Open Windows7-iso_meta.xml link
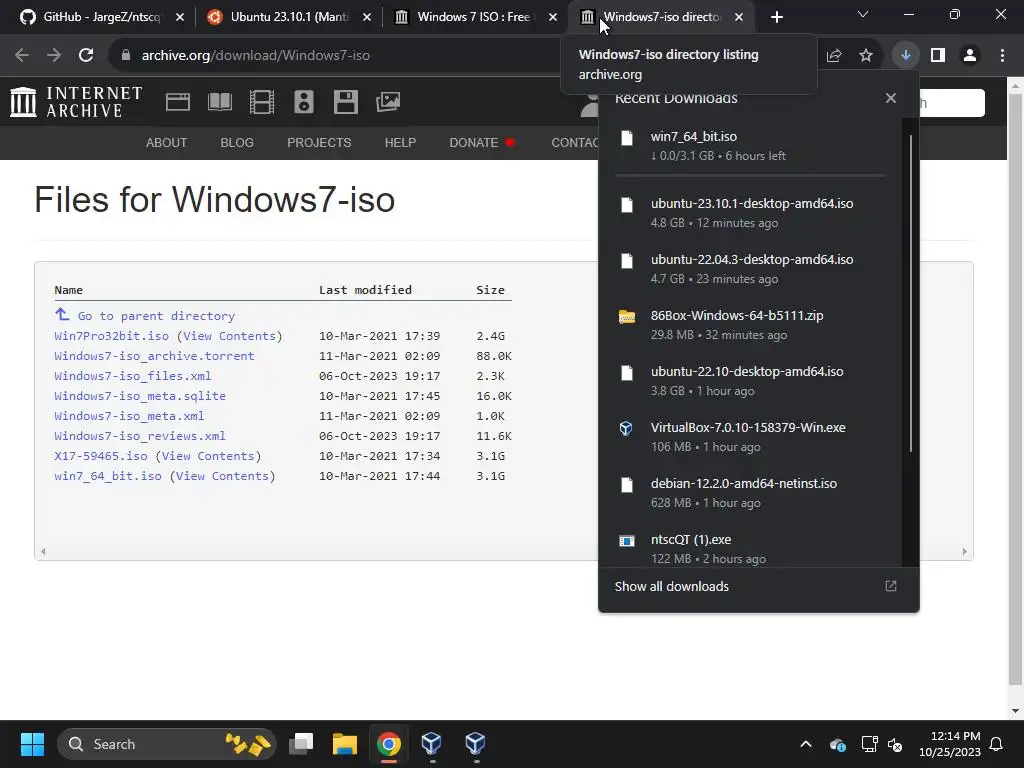This screenshot has width=1024, height=768. (129, 416)
